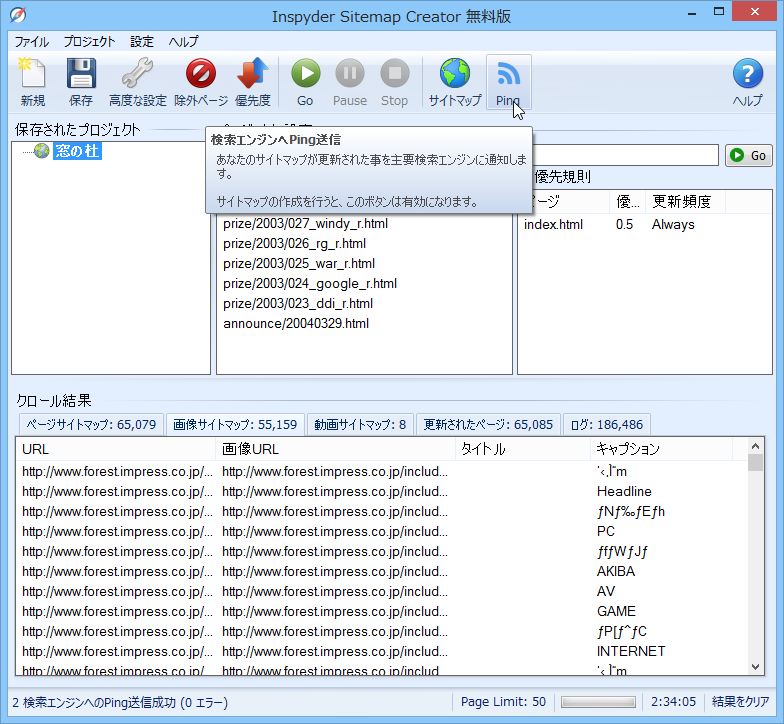Image resolution: width=784 pixels, height=724 pixels.
Task: Select prize/2003/024_google_r.html entry
Action: (x=310, y=284)
